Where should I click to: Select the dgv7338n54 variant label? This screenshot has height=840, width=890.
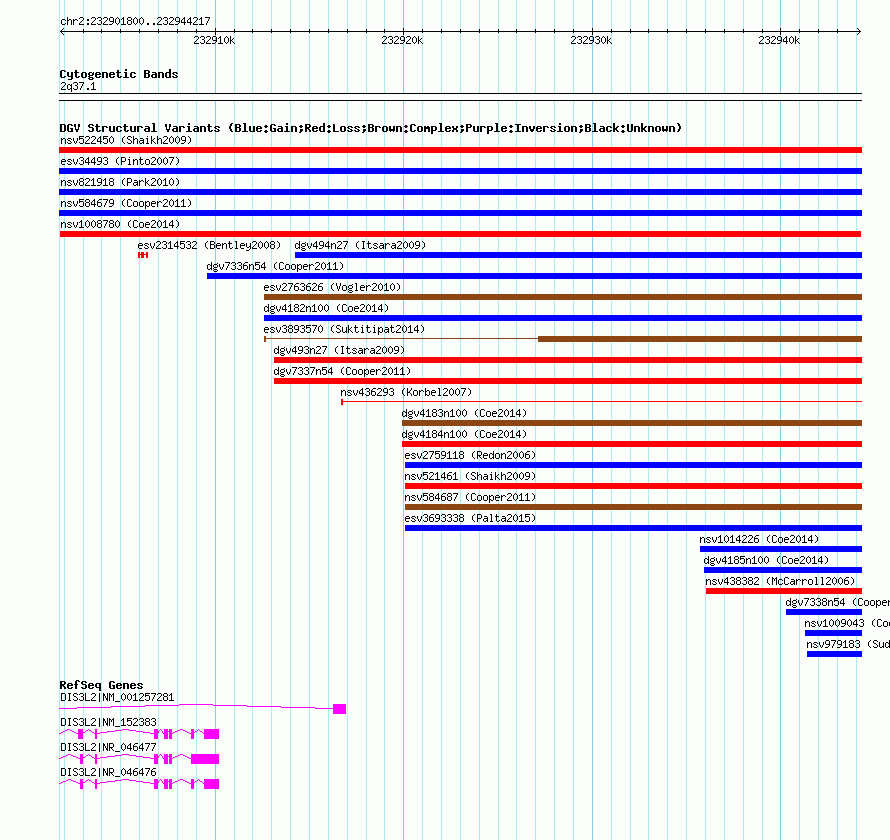pos(837,602)
